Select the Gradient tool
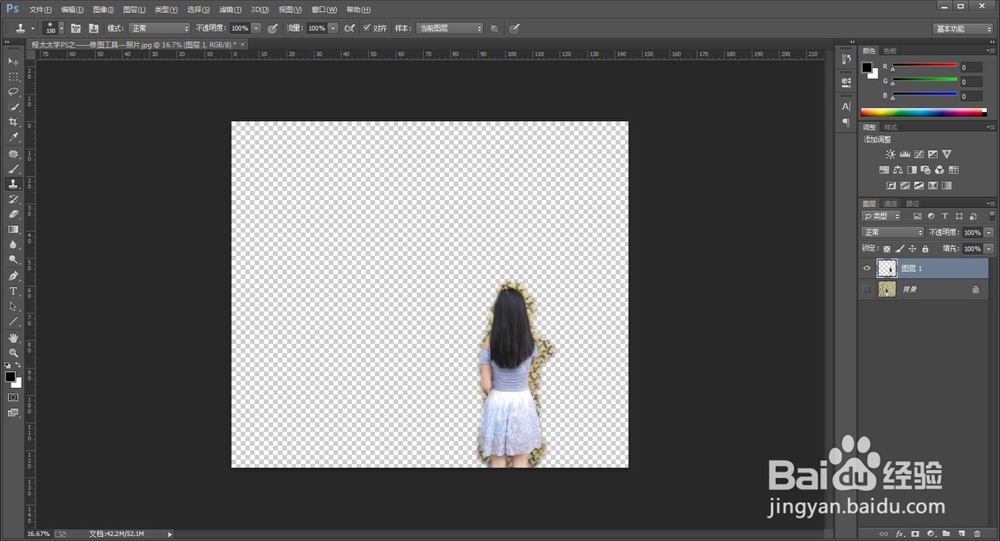The image size is (1000, 541). pyautogui.click(x=13, y=230)
